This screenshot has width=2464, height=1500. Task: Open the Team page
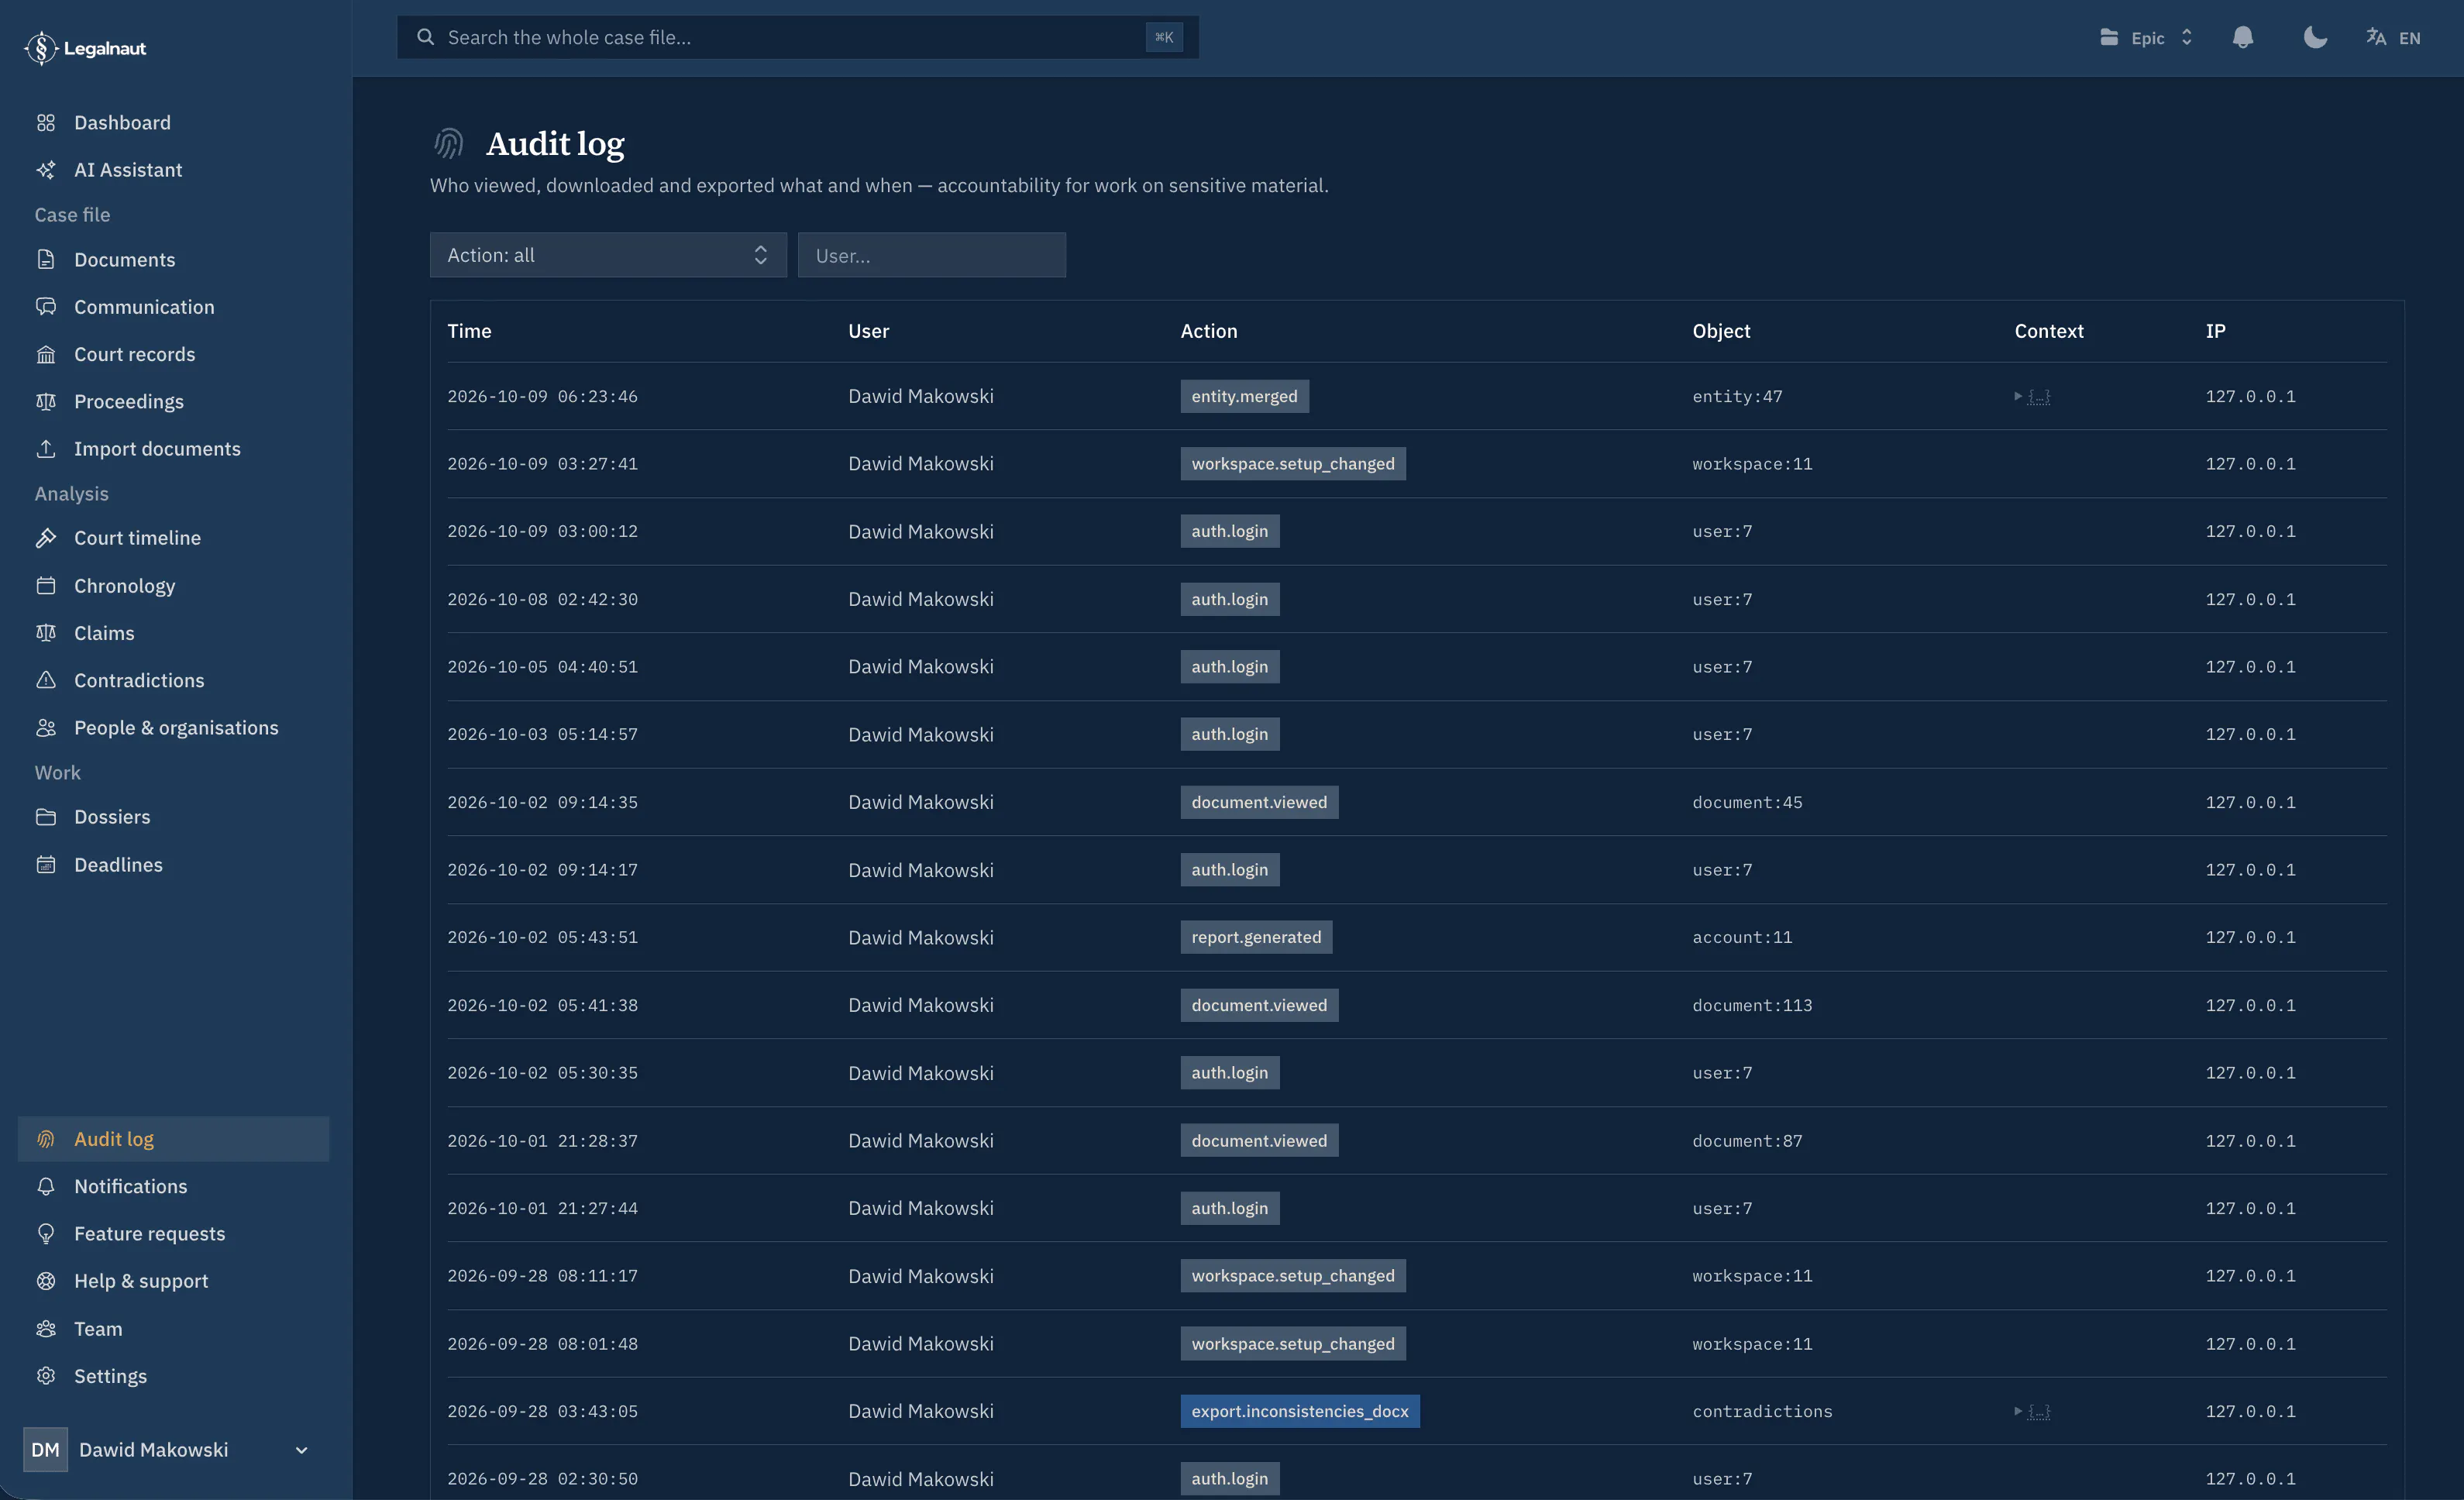[173, 1329]
